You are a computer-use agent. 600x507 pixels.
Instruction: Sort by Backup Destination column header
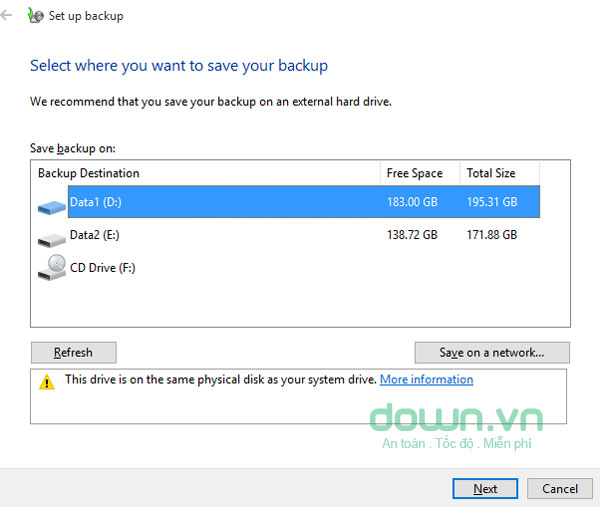coord(205,173)
